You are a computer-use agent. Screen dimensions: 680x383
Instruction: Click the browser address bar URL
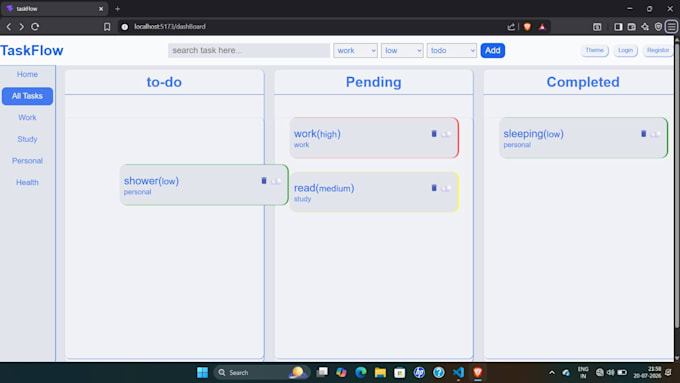pyautogui.click(x=170, y=26)
